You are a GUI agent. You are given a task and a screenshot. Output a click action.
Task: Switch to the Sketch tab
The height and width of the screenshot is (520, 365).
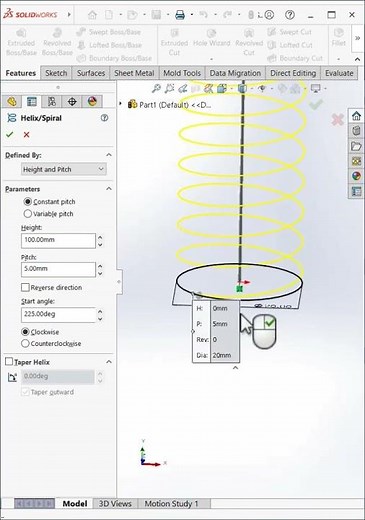(56, 73)
